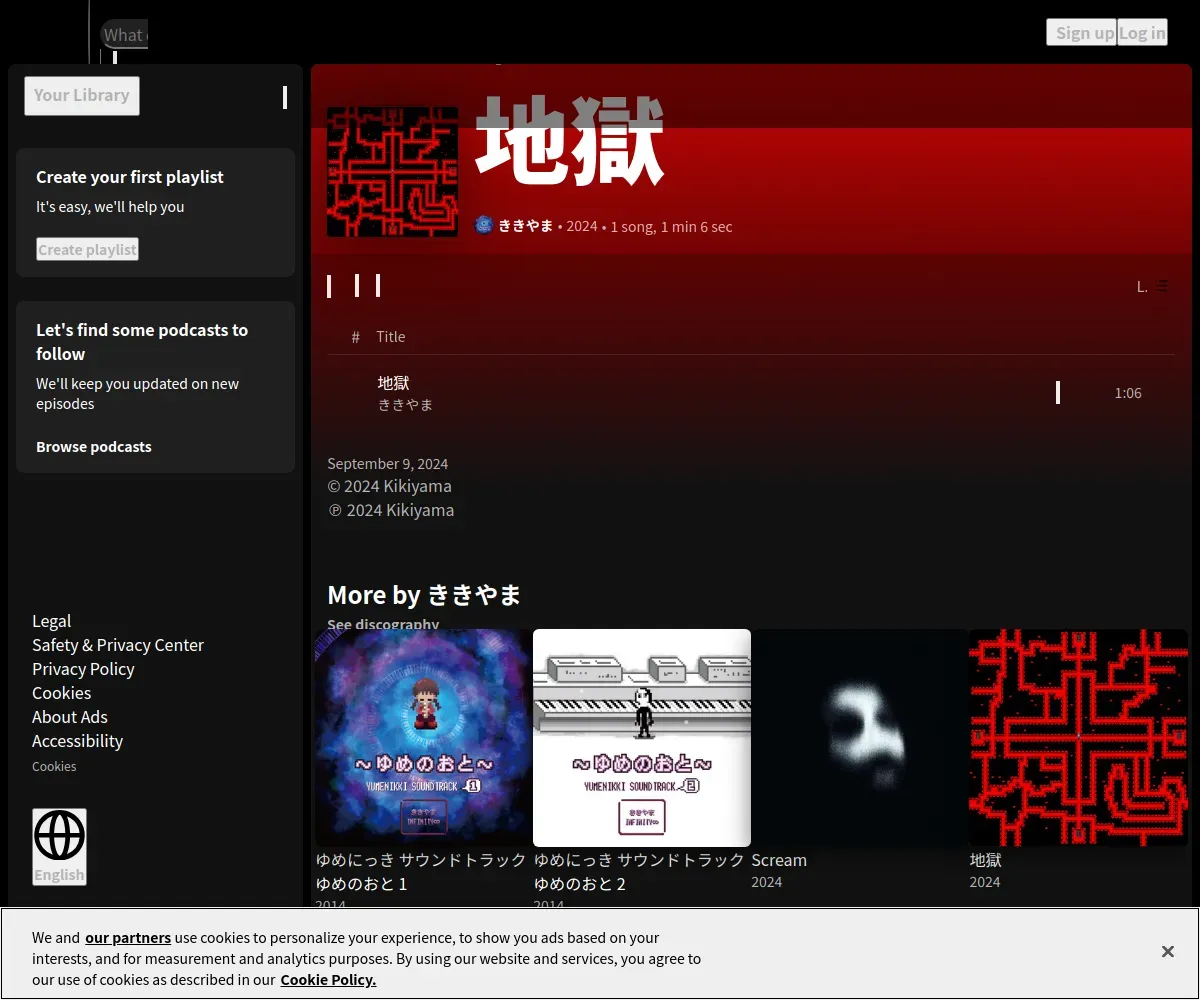The width and height of the screenshot is (1200, 1000).
Task: Click the 1:06 track duration
Action: [1128, 393]
